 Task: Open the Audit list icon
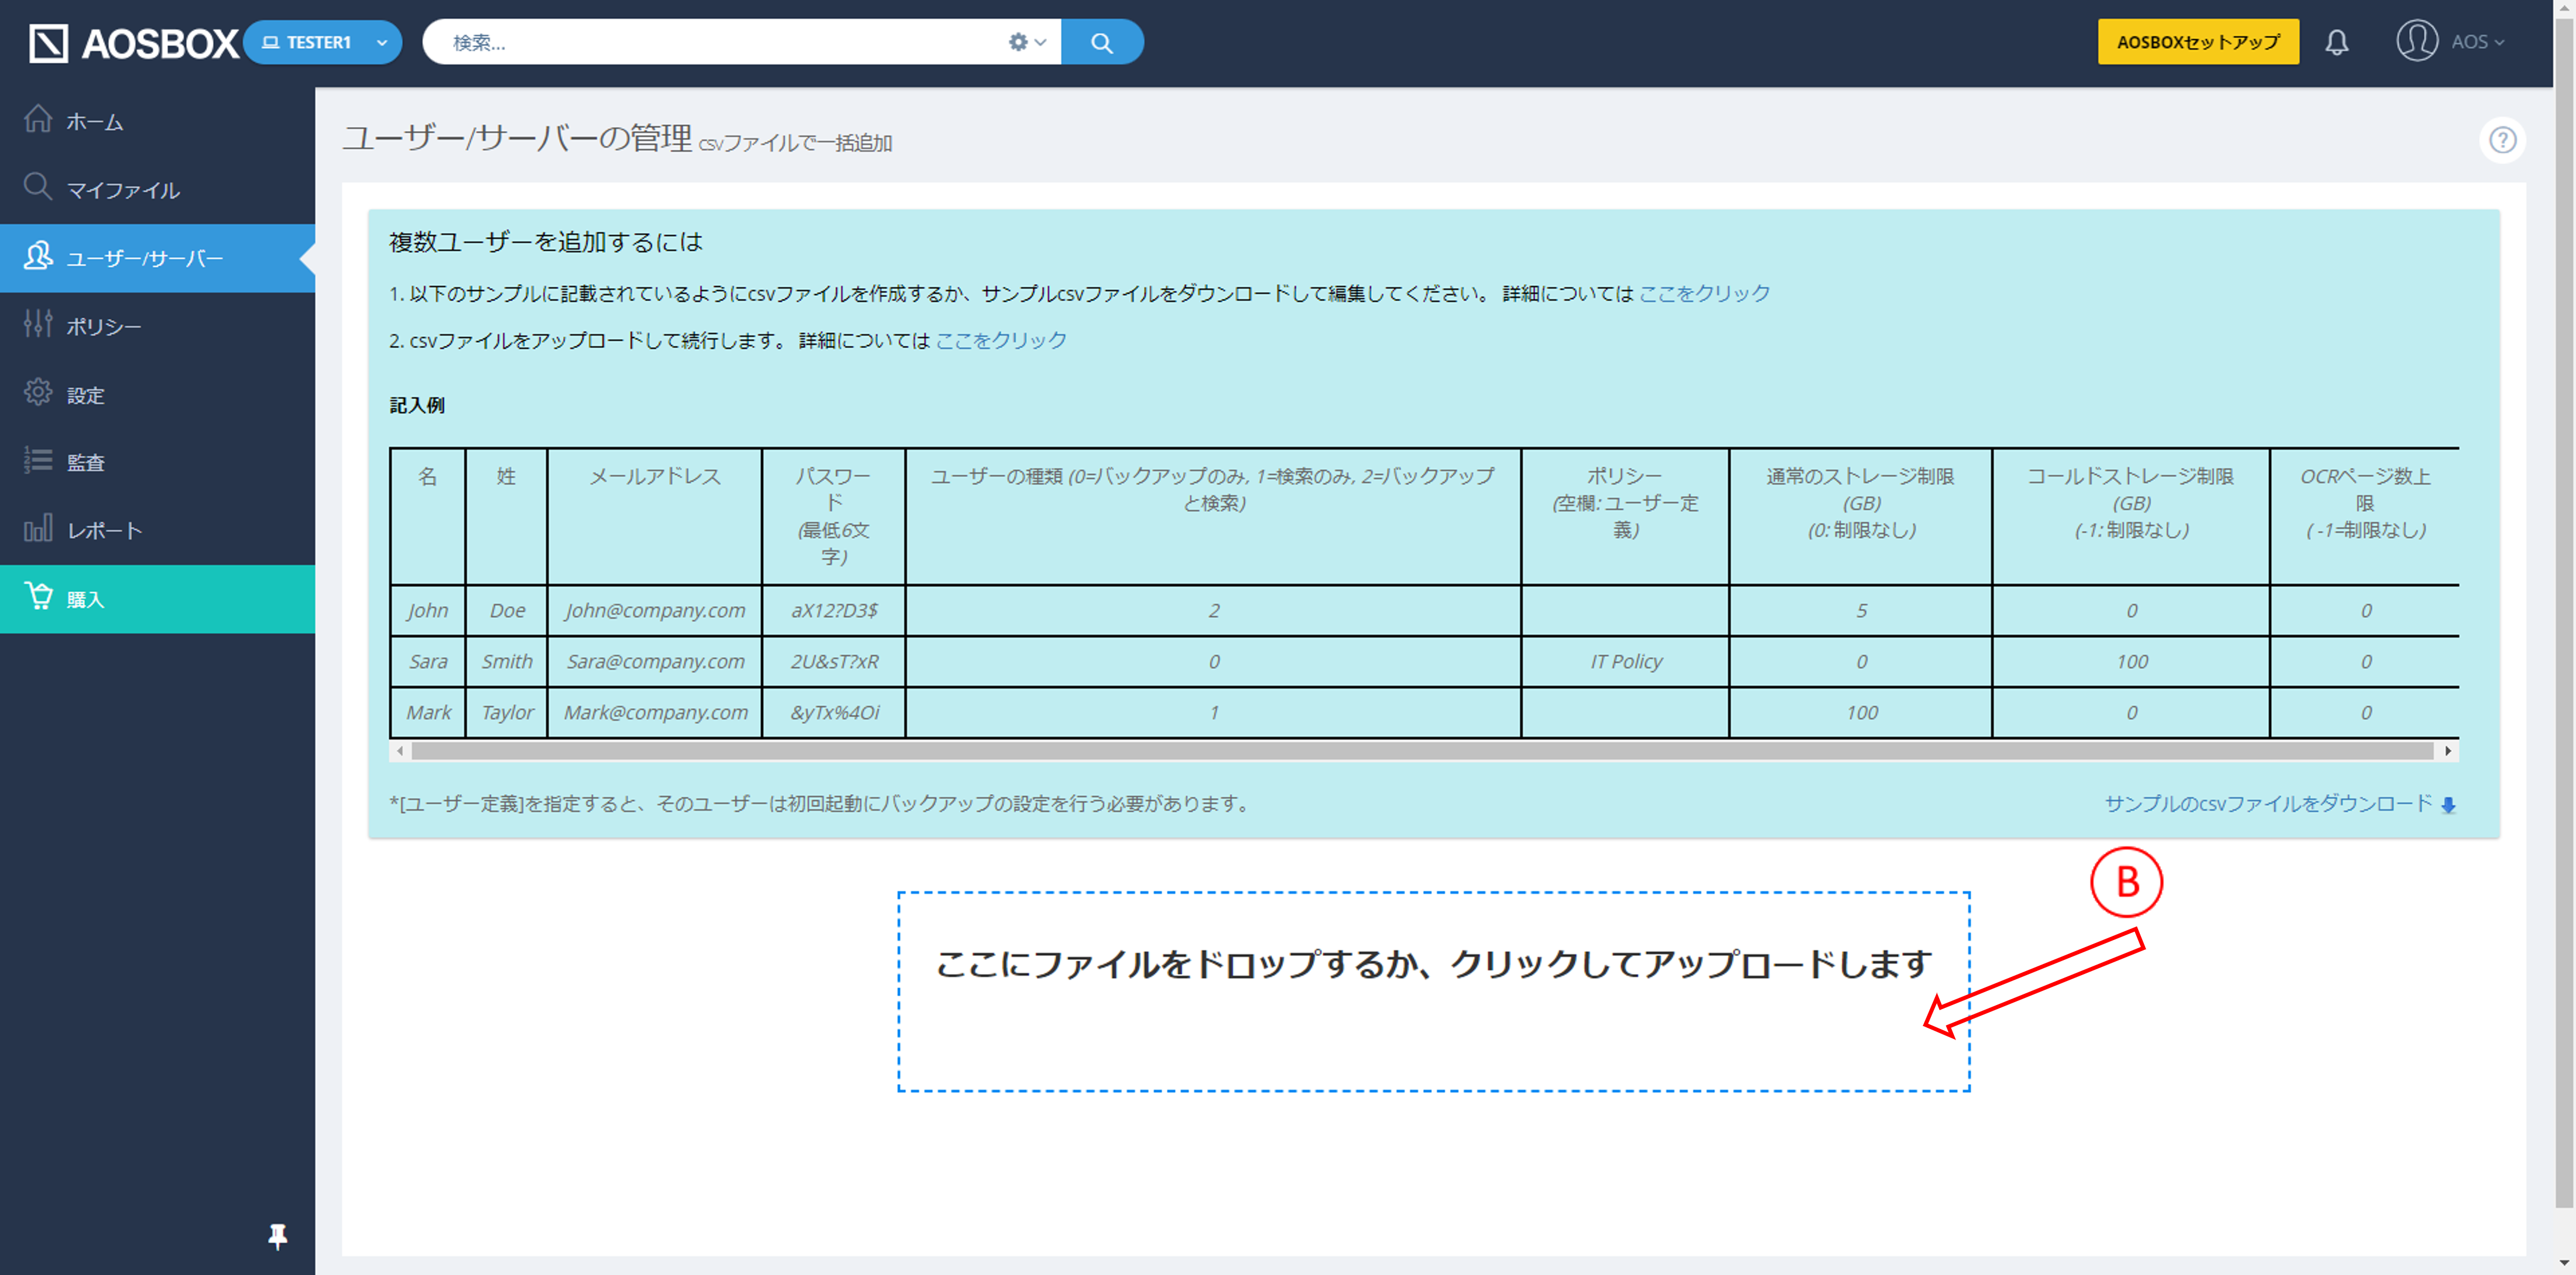pyautogui.click(x=38, y=460)
